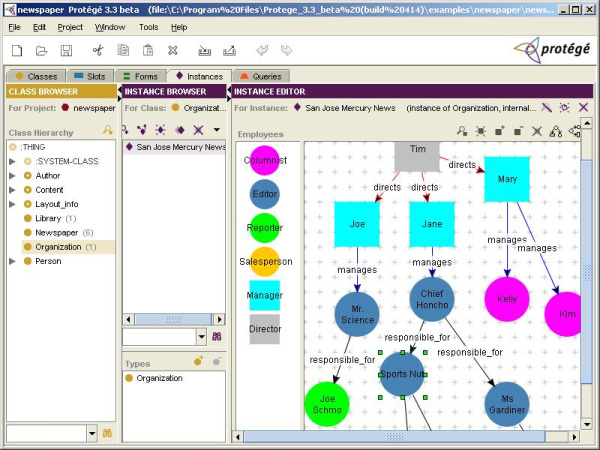Pick the magenta Columnist palette swatch
The image size is (600, 450).
264,160
